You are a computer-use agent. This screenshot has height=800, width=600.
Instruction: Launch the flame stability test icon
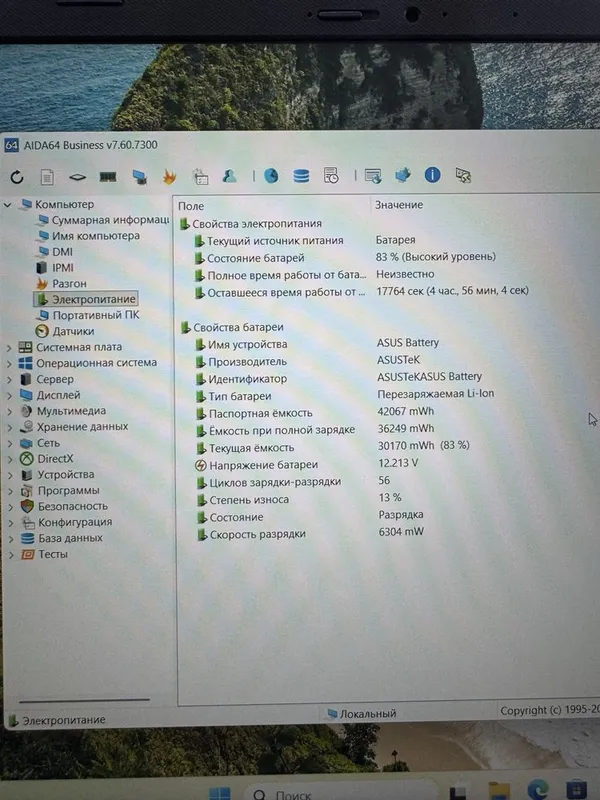(x=169, y=177)
